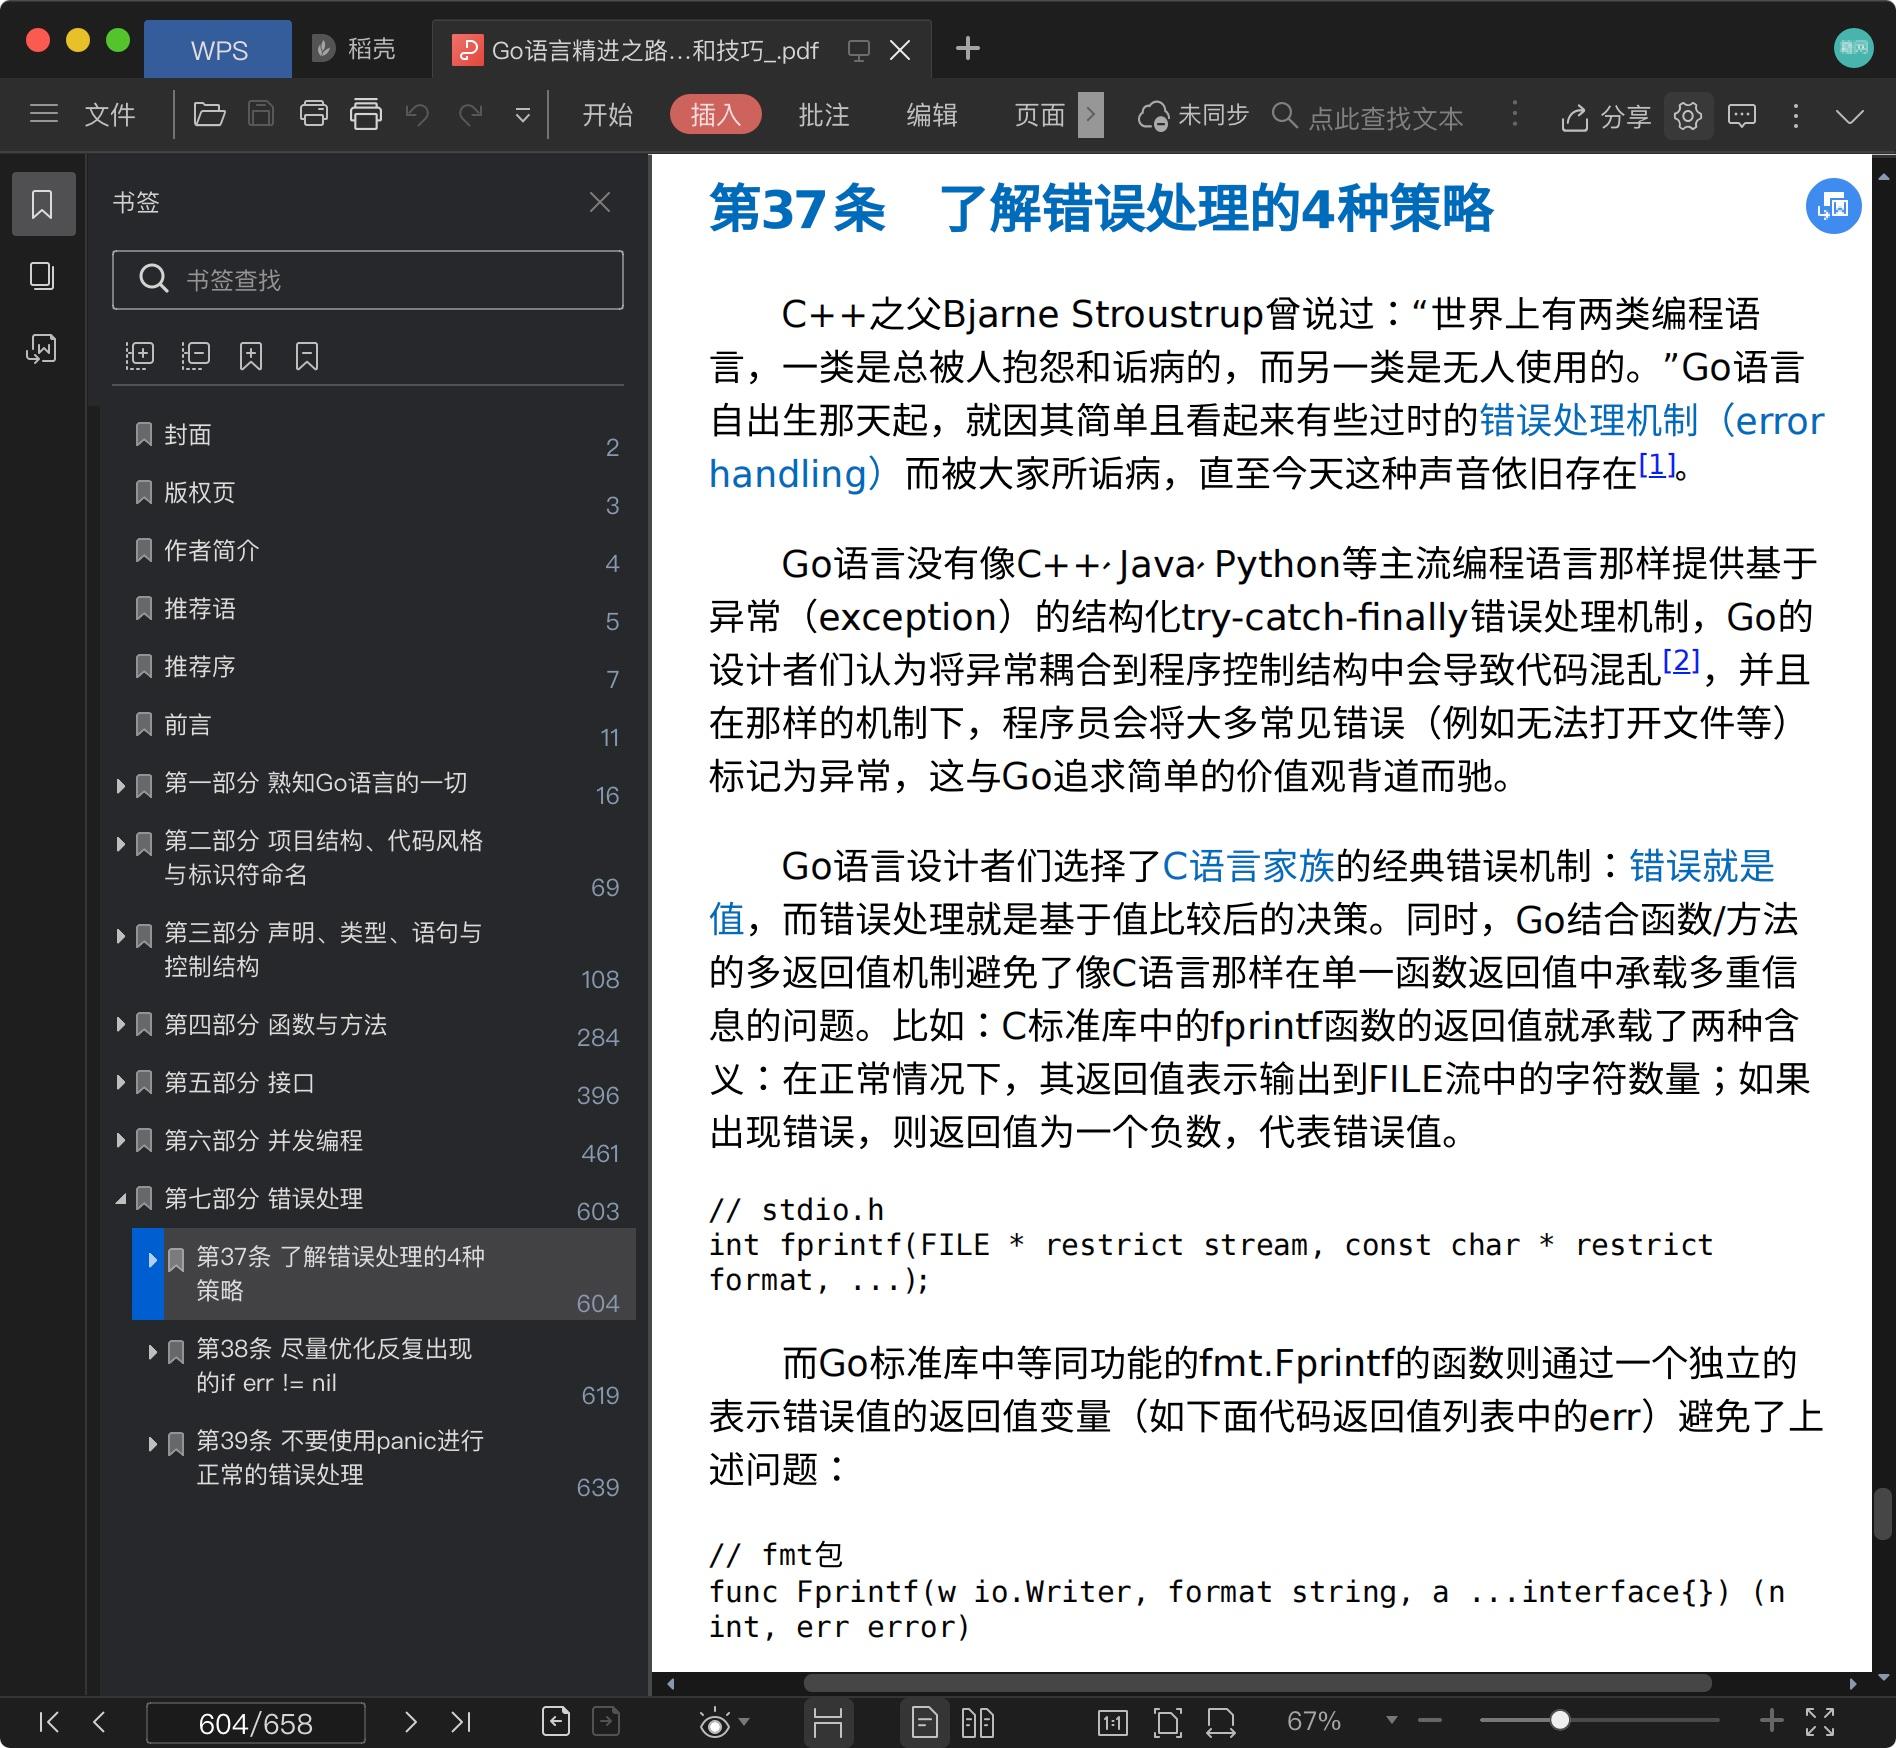Switch to the WPS home tab
This screenshot has width=1896, height=1748.
(218, 49)
